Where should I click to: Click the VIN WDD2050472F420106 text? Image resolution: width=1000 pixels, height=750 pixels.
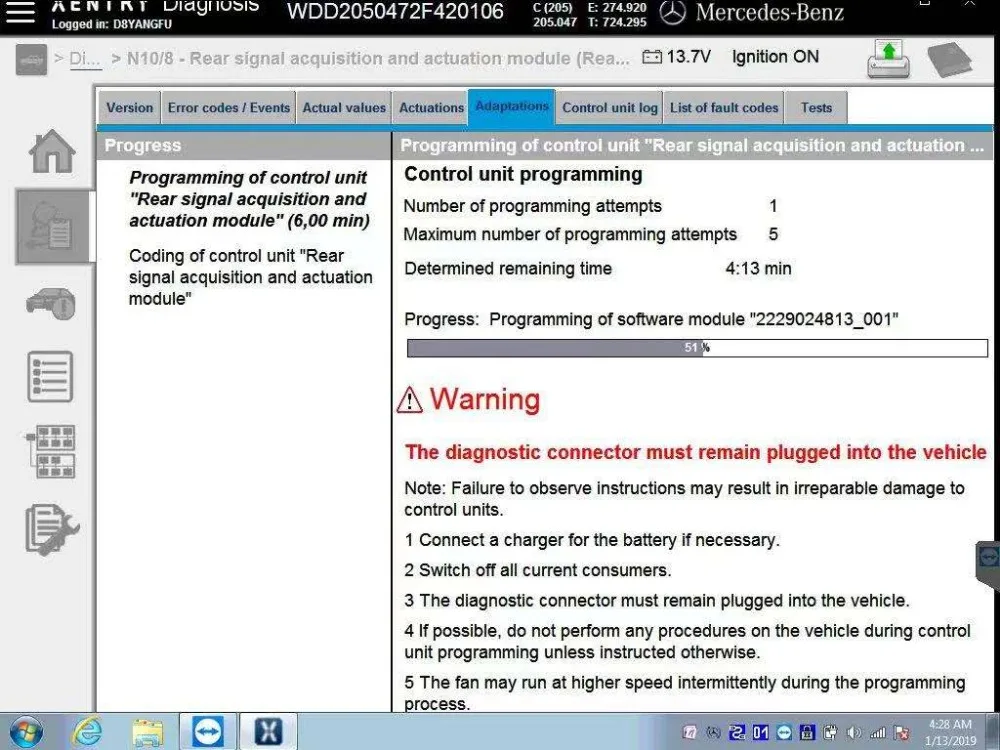[395, 11]
